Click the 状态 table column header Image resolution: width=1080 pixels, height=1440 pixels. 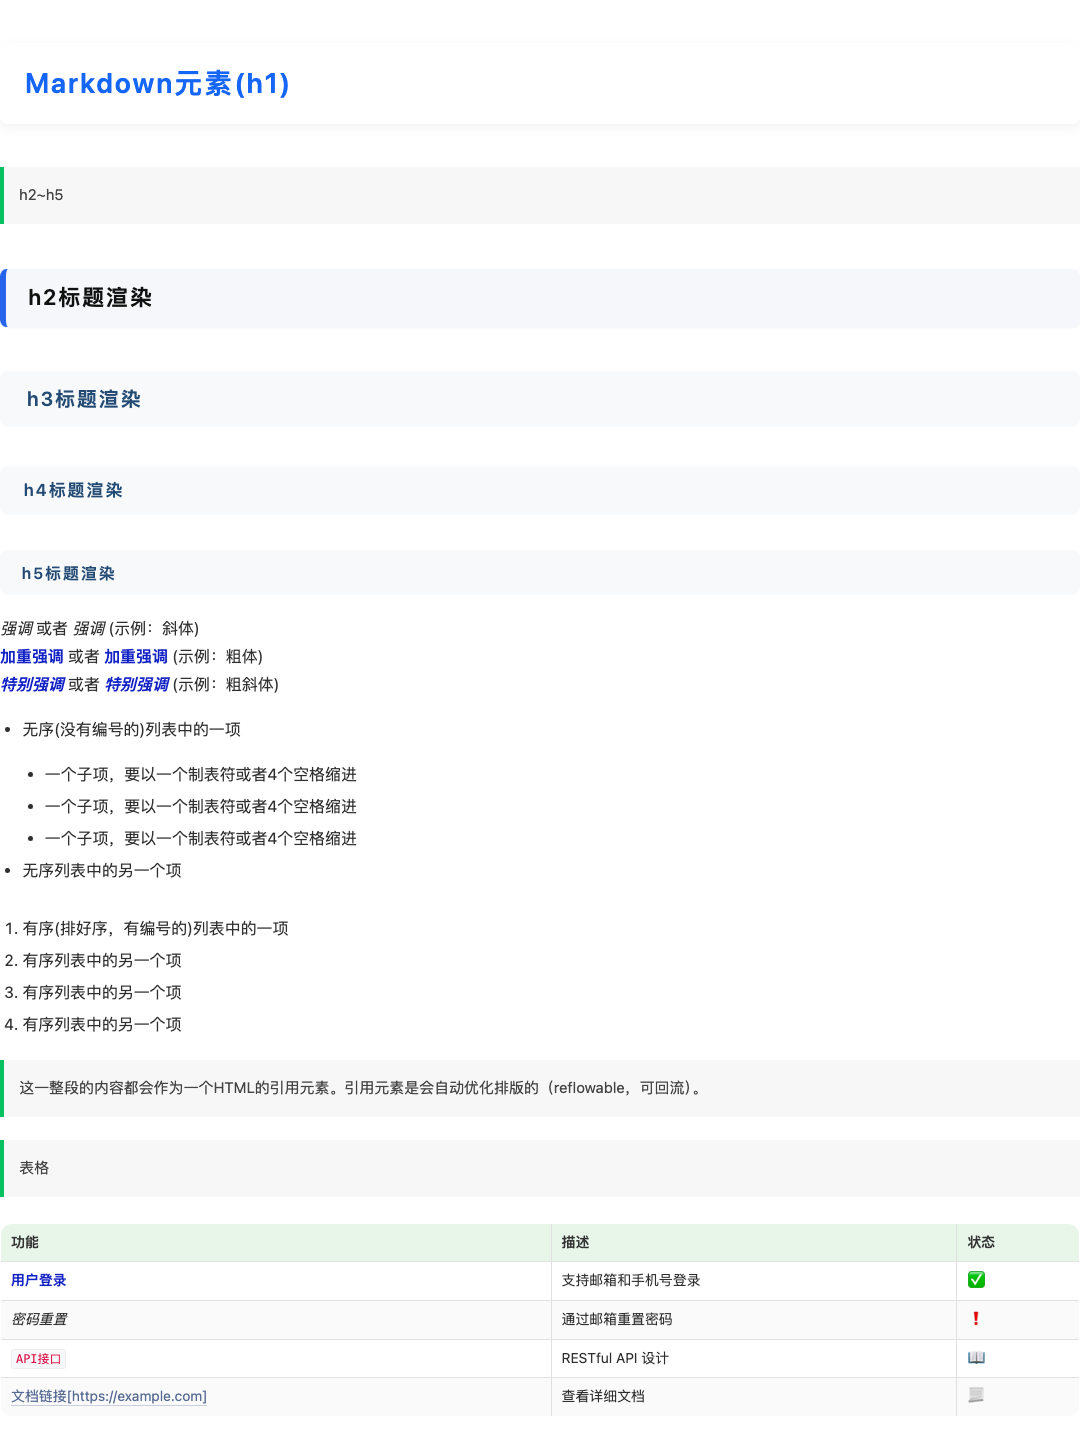[x=981, y=1242]
